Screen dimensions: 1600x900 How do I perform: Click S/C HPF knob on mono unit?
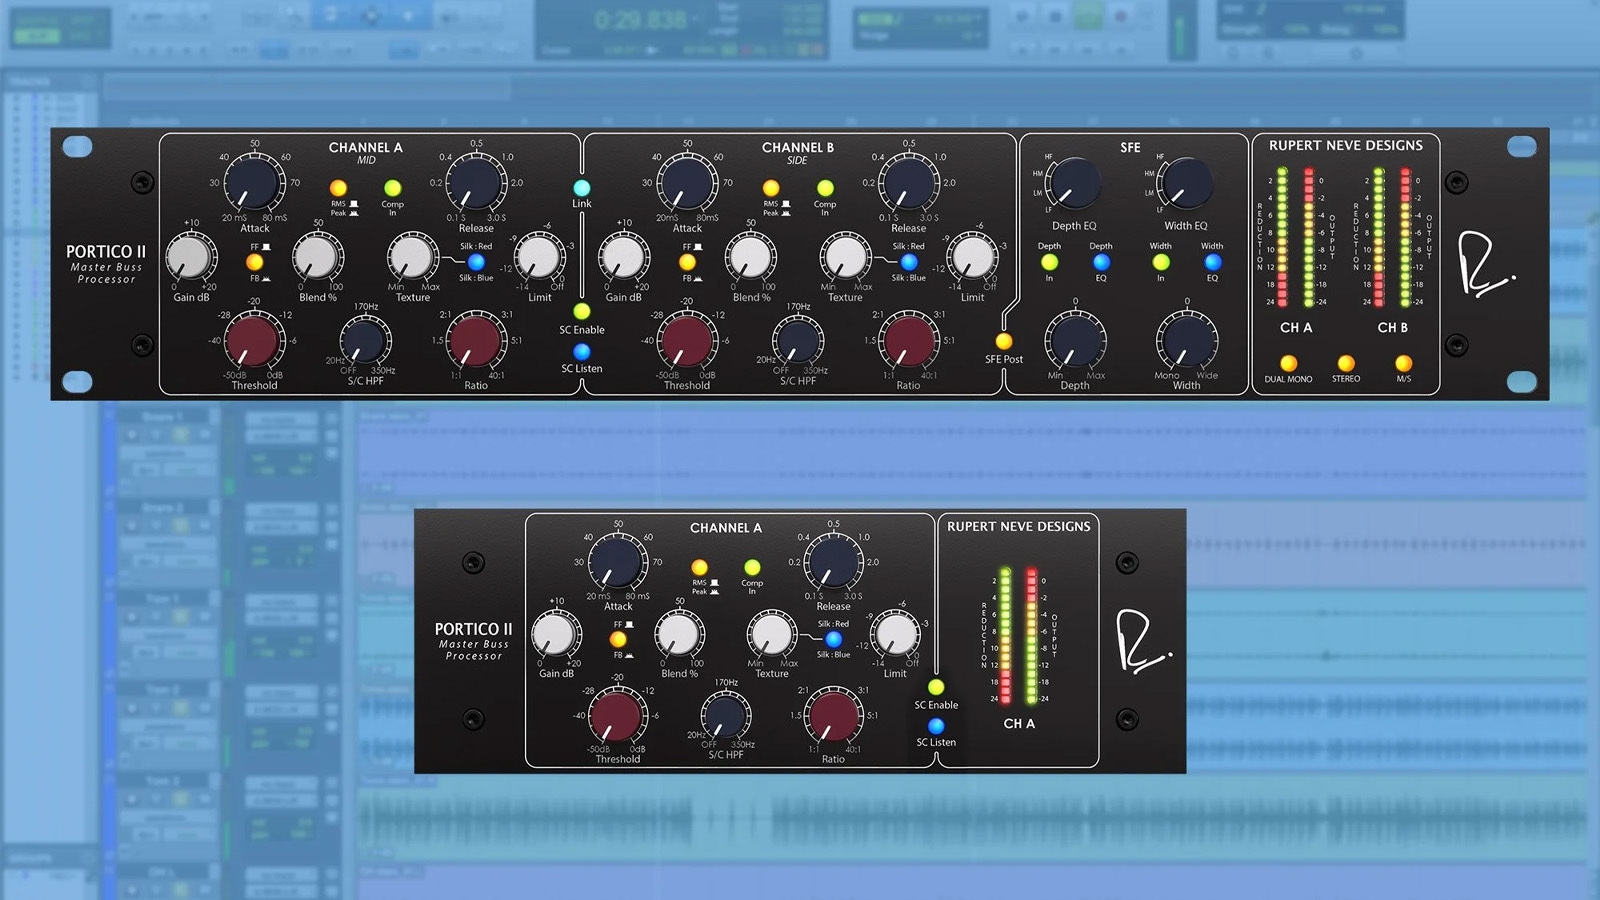coord(725,716)
